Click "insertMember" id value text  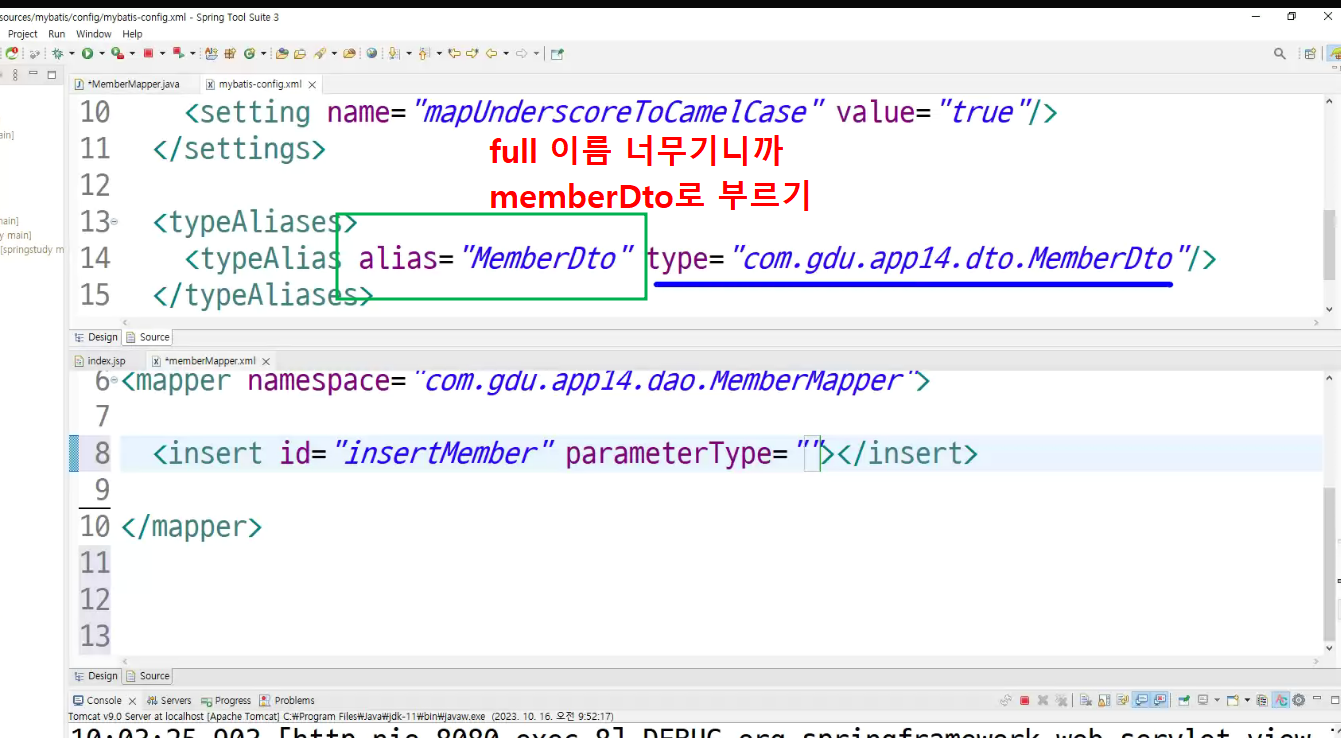(x=444, y=454)
